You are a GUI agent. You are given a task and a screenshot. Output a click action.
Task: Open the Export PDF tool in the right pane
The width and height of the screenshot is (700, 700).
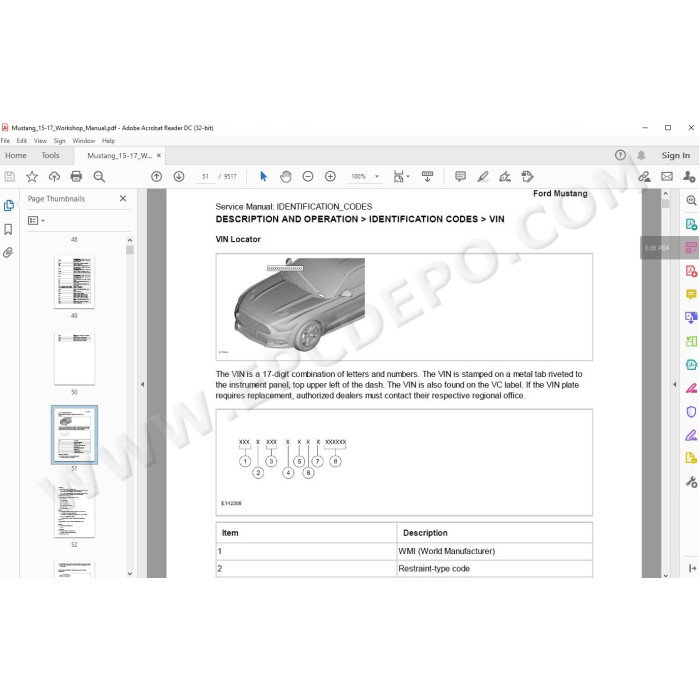[691, 224]
